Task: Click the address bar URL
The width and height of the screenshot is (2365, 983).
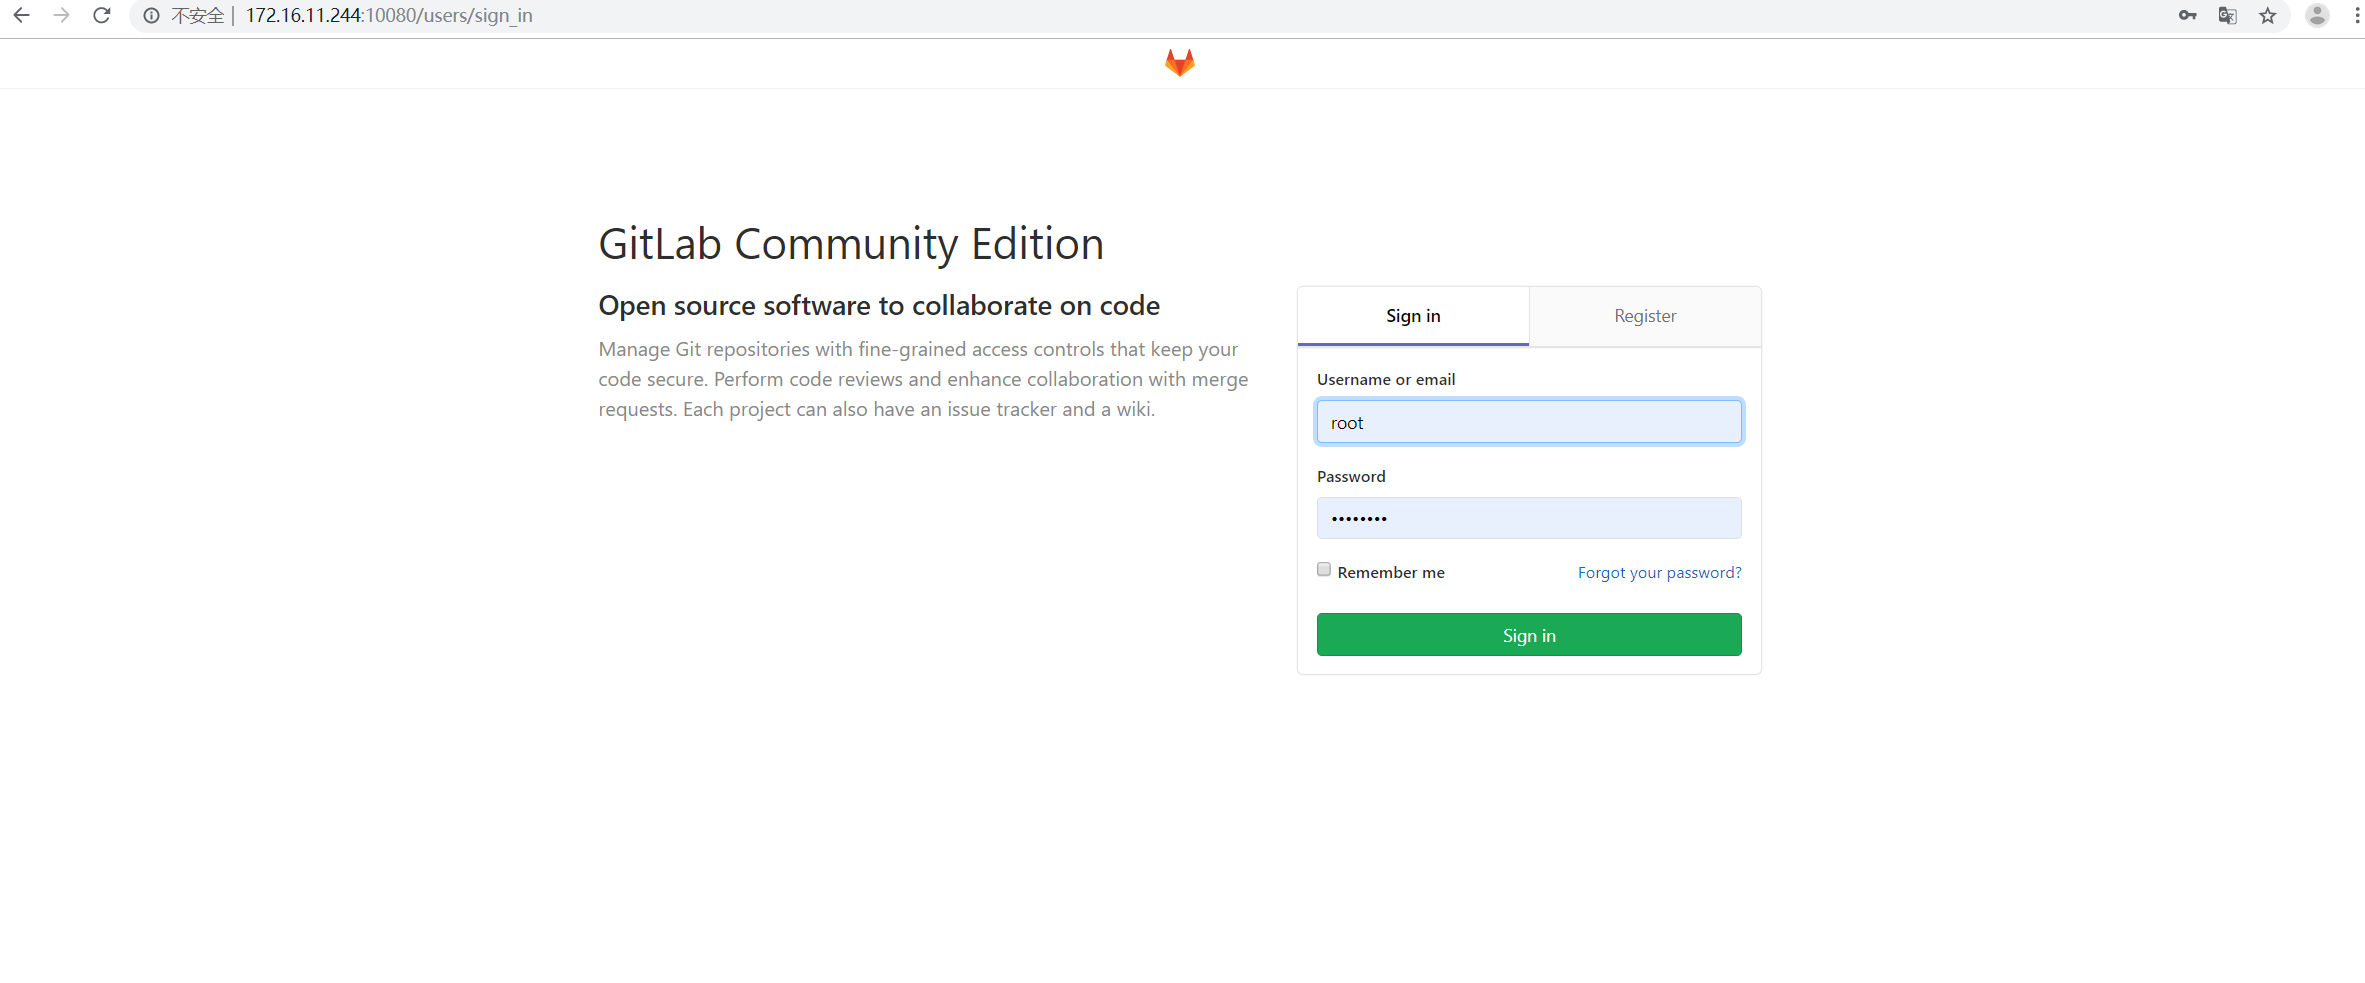Action: pyautogui.click(x=390, y=15)
